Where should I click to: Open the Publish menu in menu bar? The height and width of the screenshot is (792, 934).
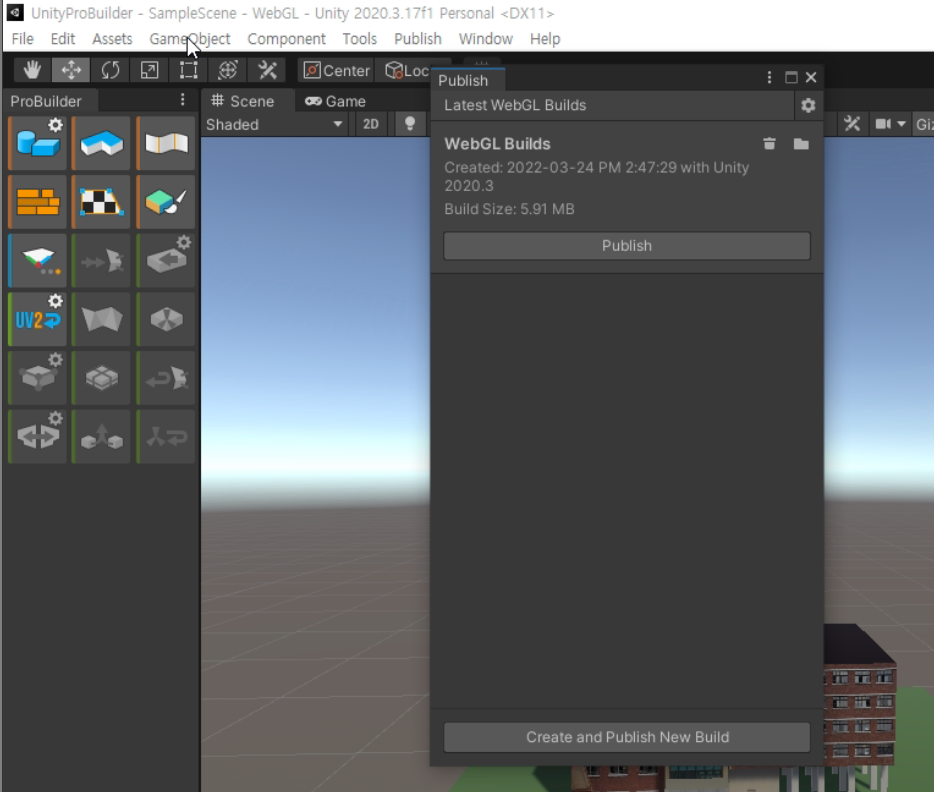pos(418,39)
